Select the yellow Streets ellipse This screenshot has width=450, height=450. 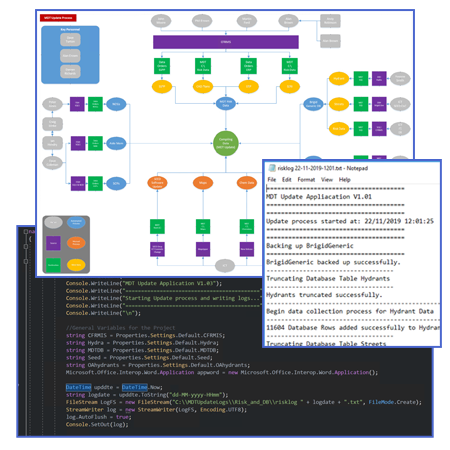(339, 104)
